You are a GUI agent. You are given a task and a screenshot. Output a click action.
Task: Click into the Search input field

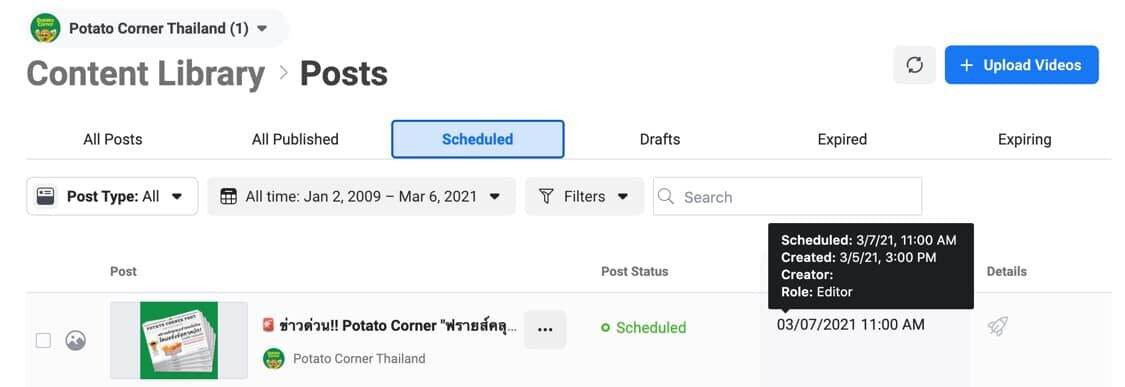pos(787,197)
